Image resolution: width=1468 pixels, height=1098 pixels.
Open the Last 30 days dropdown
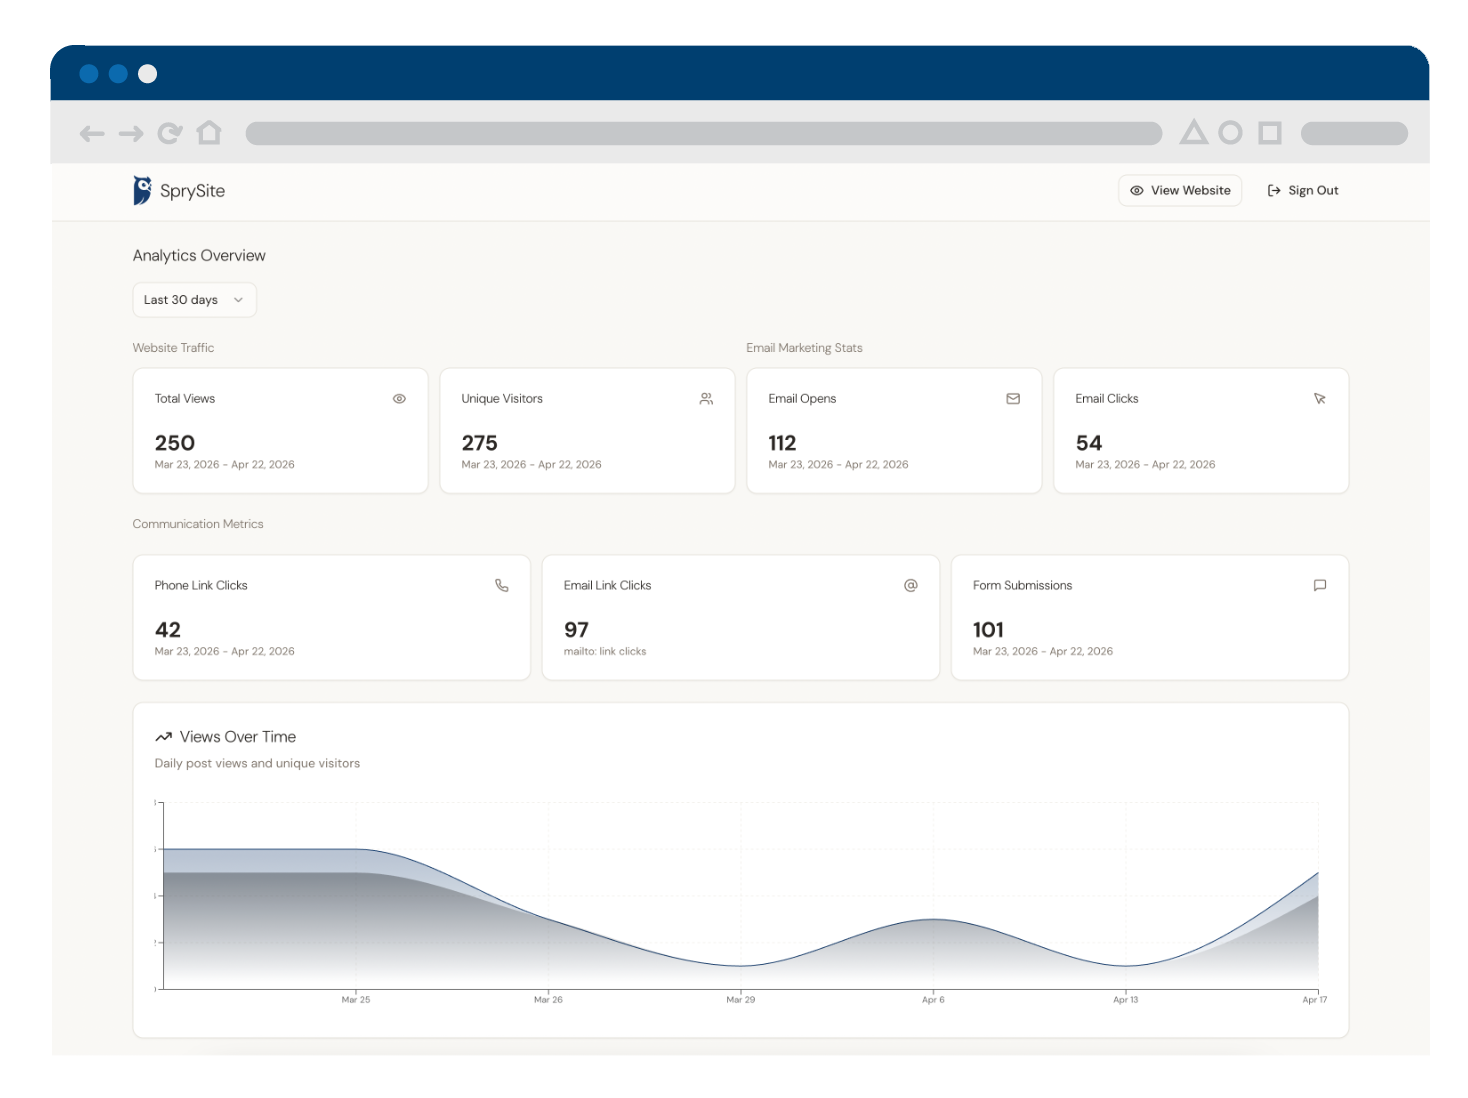tap(194, 300)
